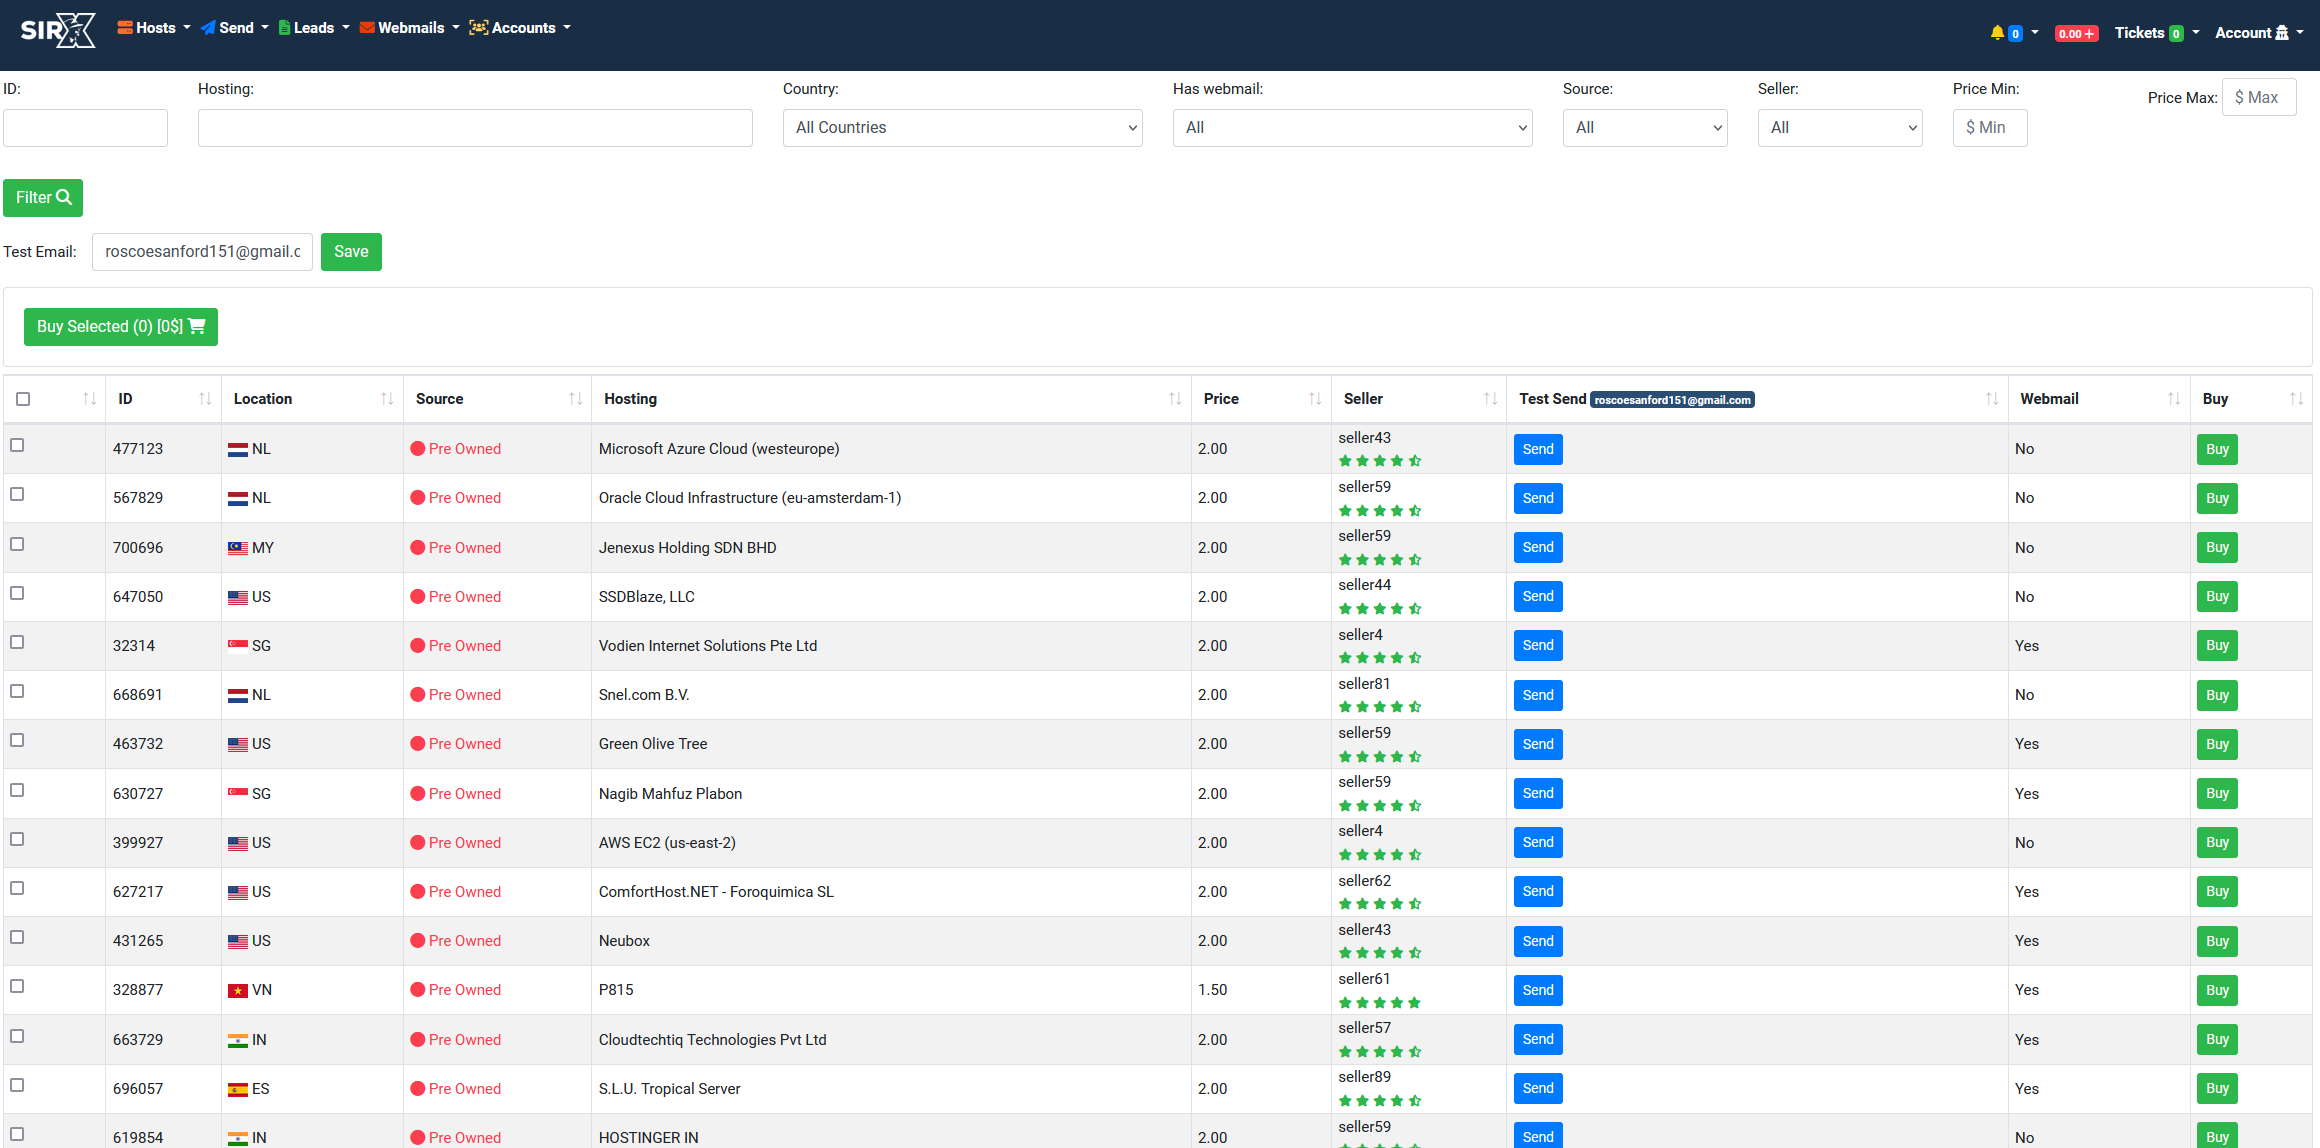Click Buy for SSDBlaze, LLC row
This screenshot has height=1148, width=2320.
click(2218, 597)
